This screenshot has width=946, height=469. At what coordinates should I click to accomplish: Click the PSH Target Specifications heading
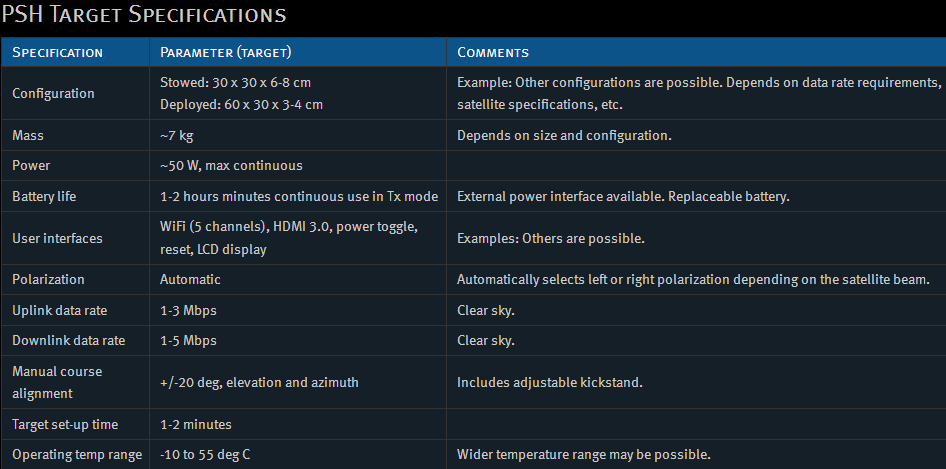pos(144,15)
